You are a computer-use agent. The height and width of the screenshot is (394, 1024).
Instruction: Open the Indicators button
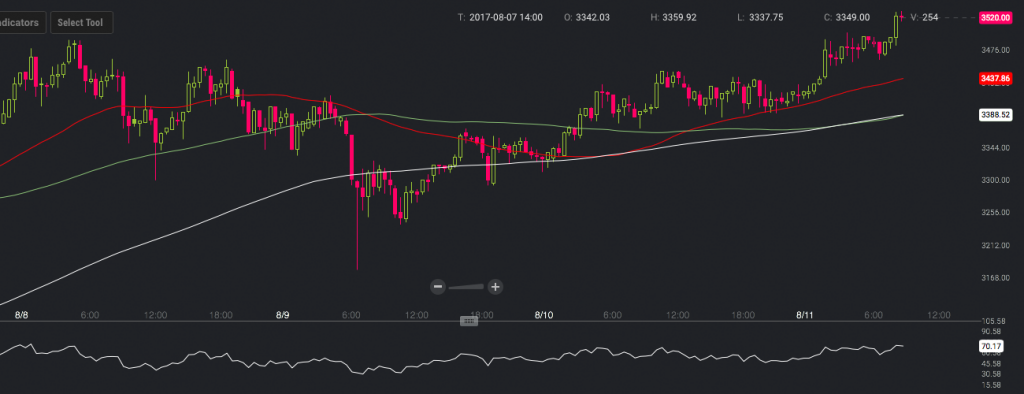pyautogui.click(x=22, y=23)
